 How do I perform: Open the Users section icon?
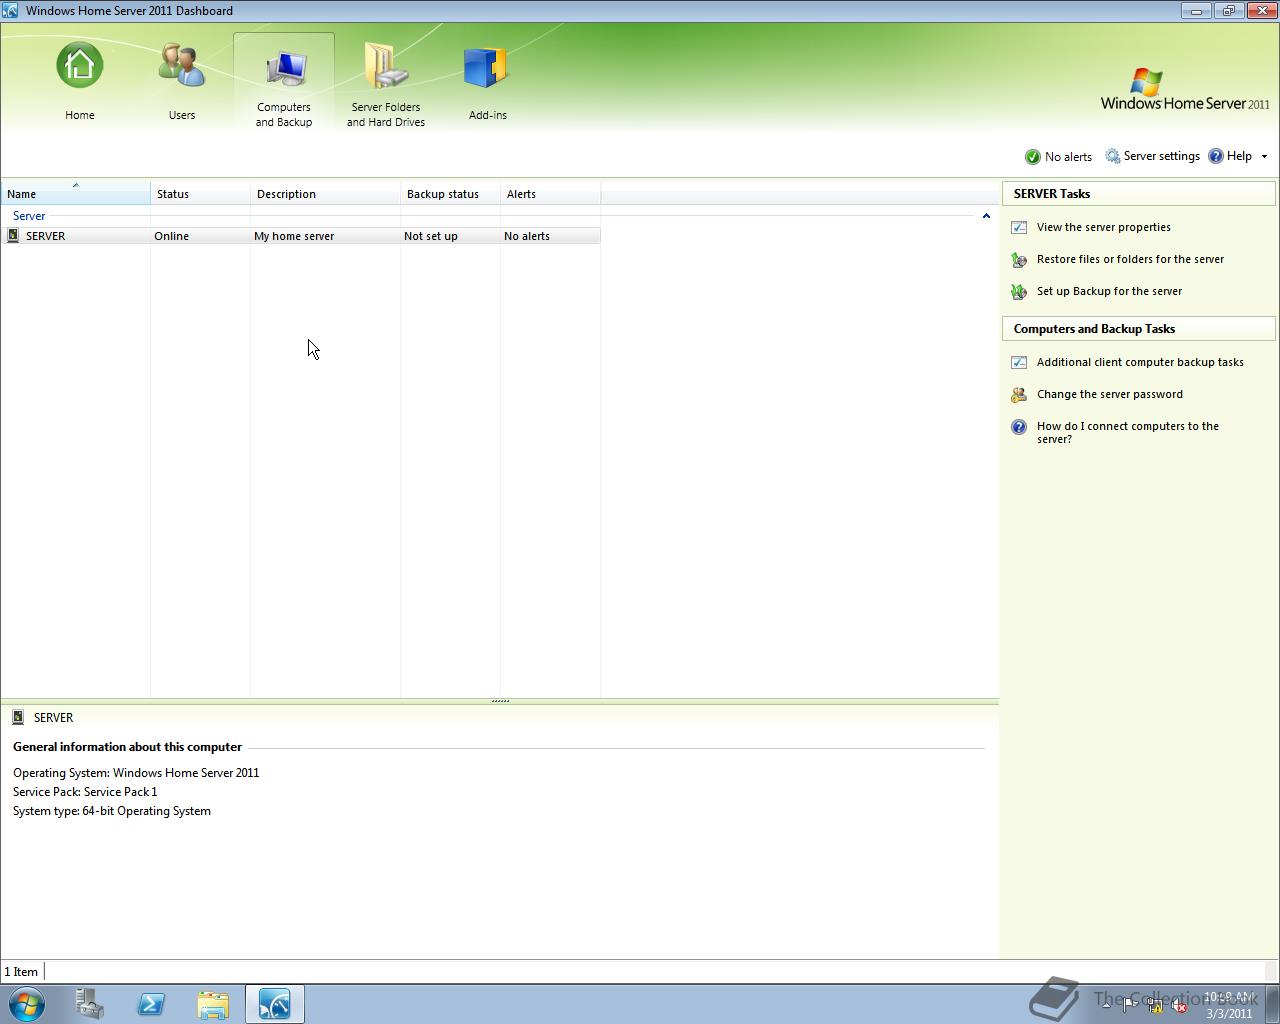point(181,66)
